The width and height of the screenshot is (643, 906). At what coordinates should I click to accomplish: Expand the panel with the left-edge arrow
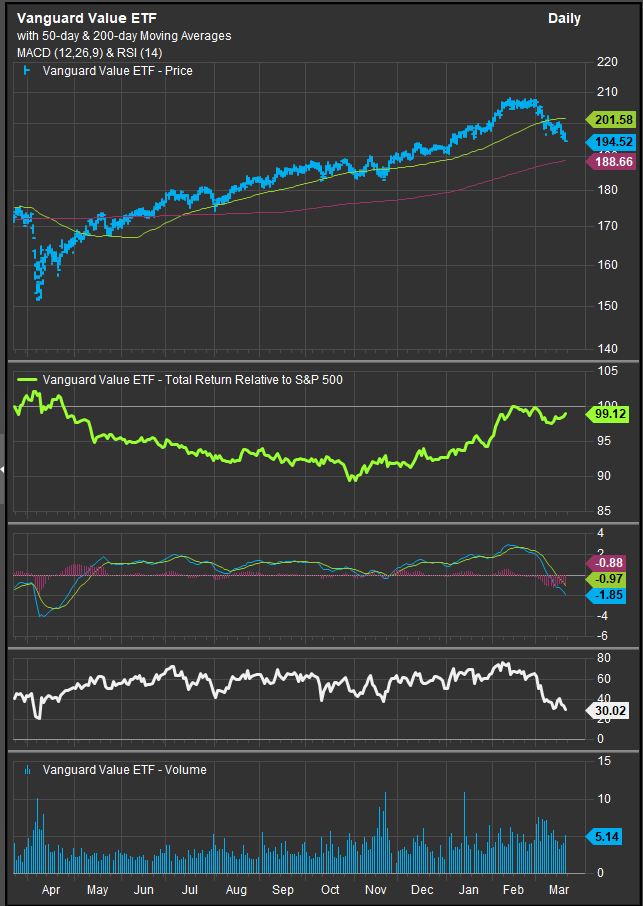click(x=3, y=468)
